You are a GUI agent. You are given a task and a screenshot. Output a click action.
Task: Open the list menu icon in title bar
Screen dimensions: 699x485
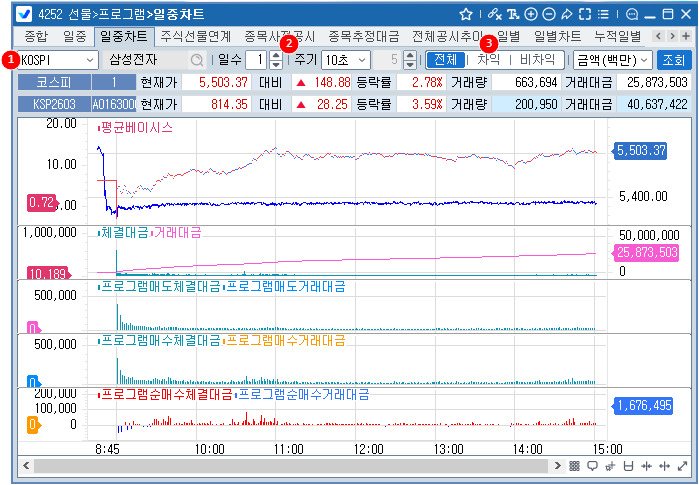pyautogui.click(x=603, y=14)
